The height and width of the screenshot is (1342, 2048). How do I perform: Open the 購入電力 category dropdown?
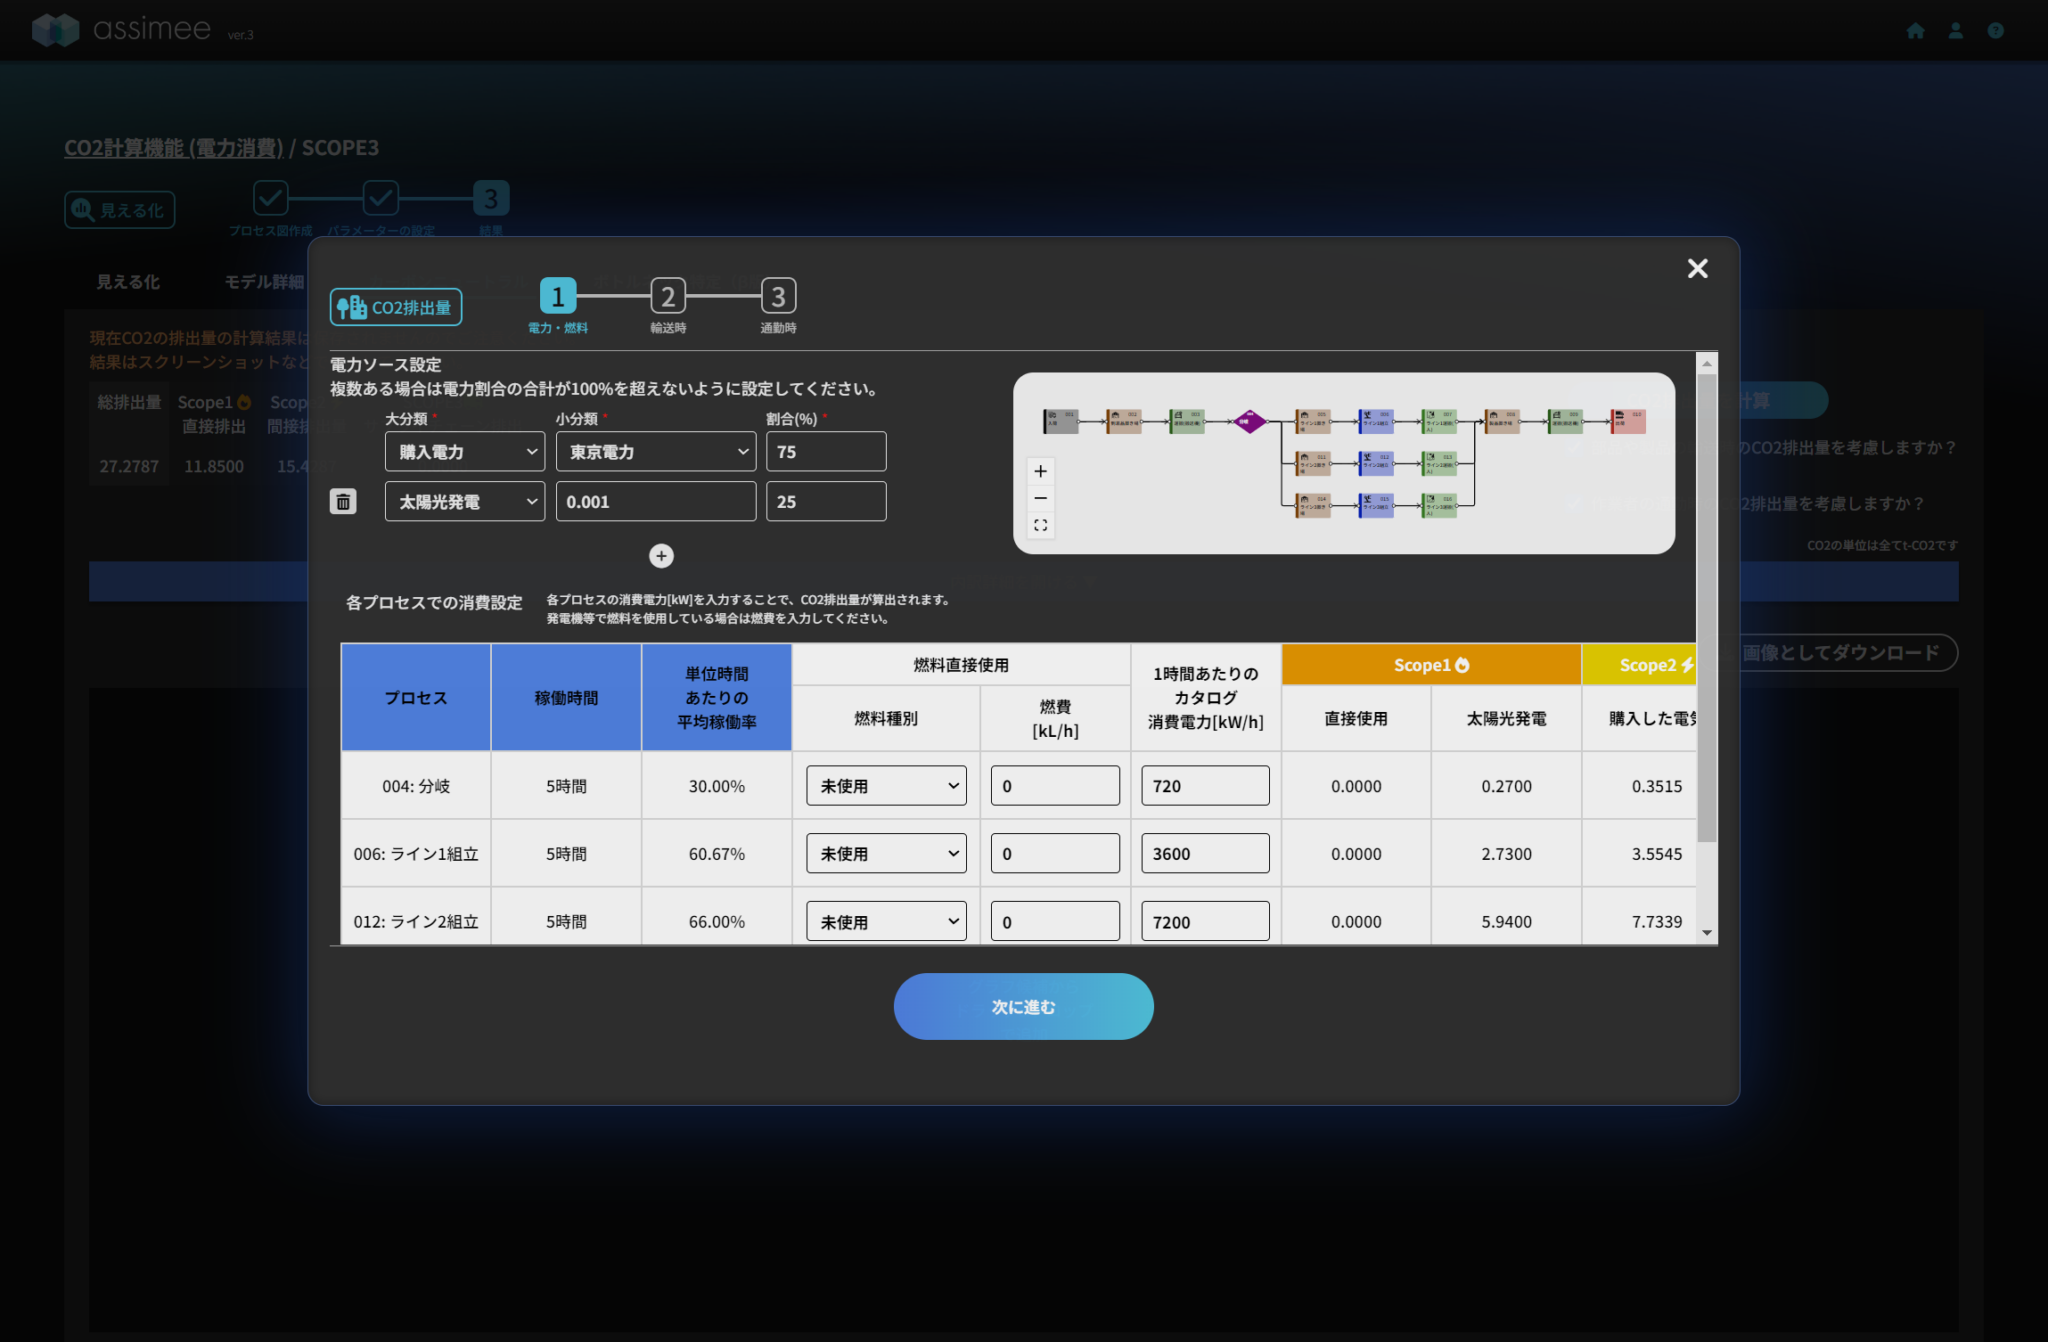(465, 452)
